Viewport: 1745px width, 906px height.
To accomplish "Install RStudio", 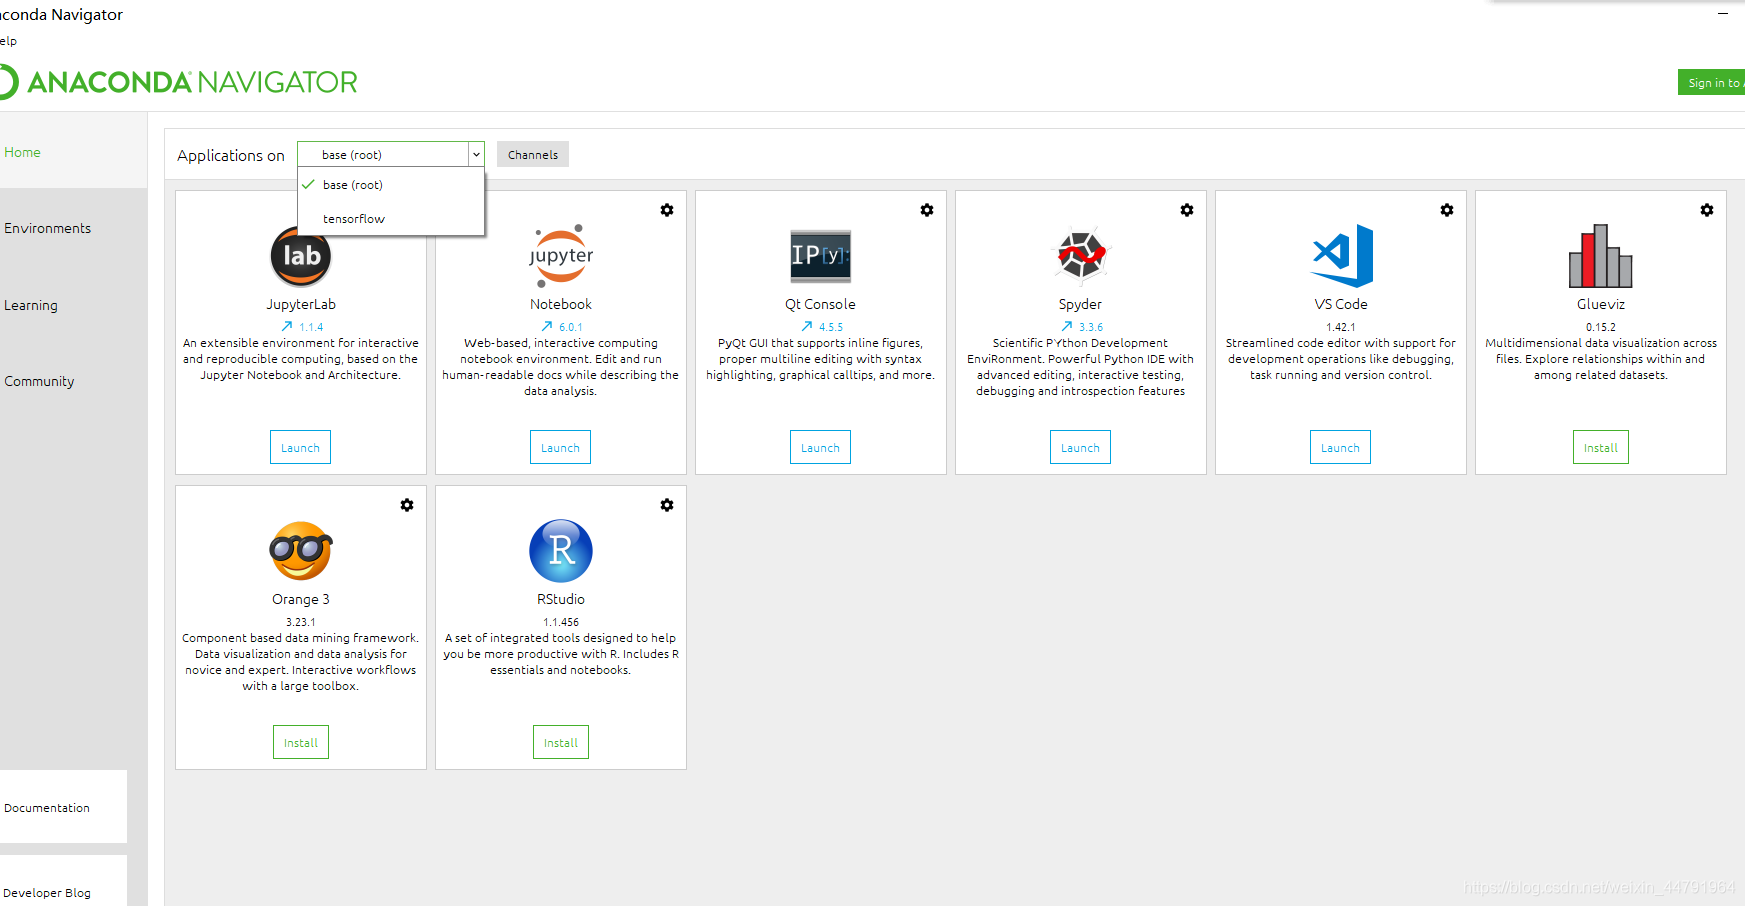I will tap(561, 742).
